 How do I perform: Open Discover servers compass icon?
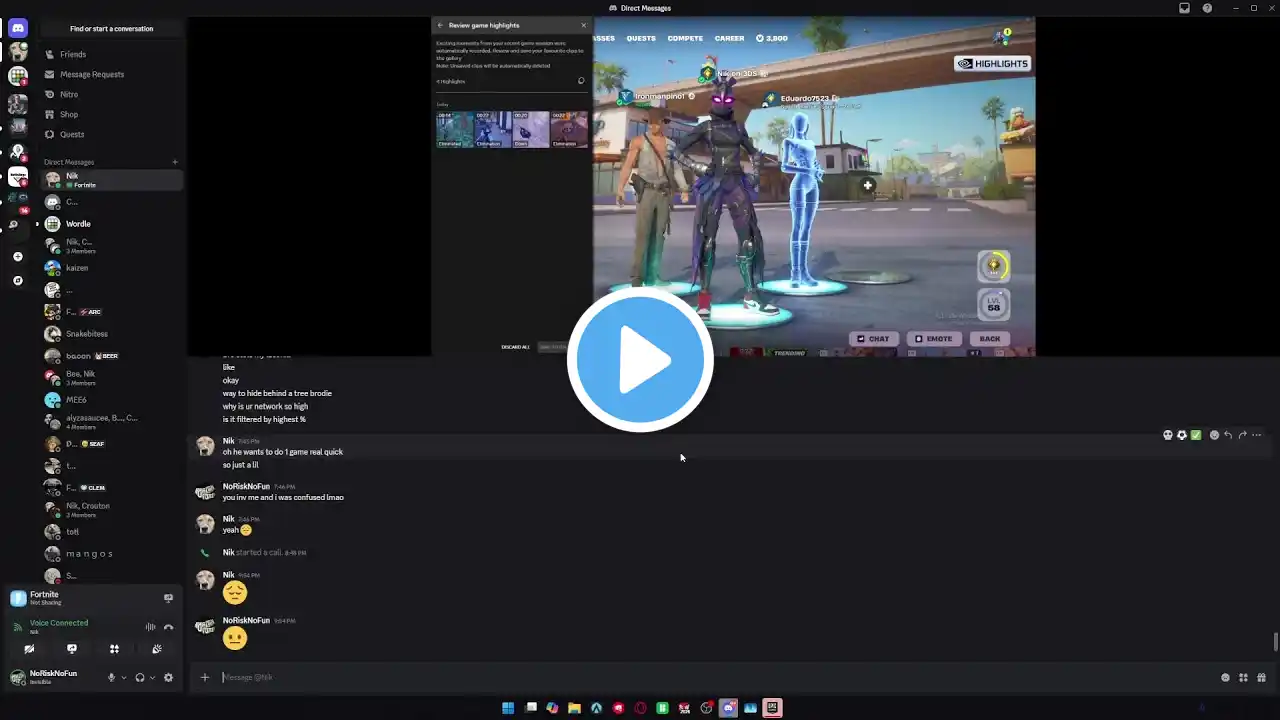tap(18, 281)
